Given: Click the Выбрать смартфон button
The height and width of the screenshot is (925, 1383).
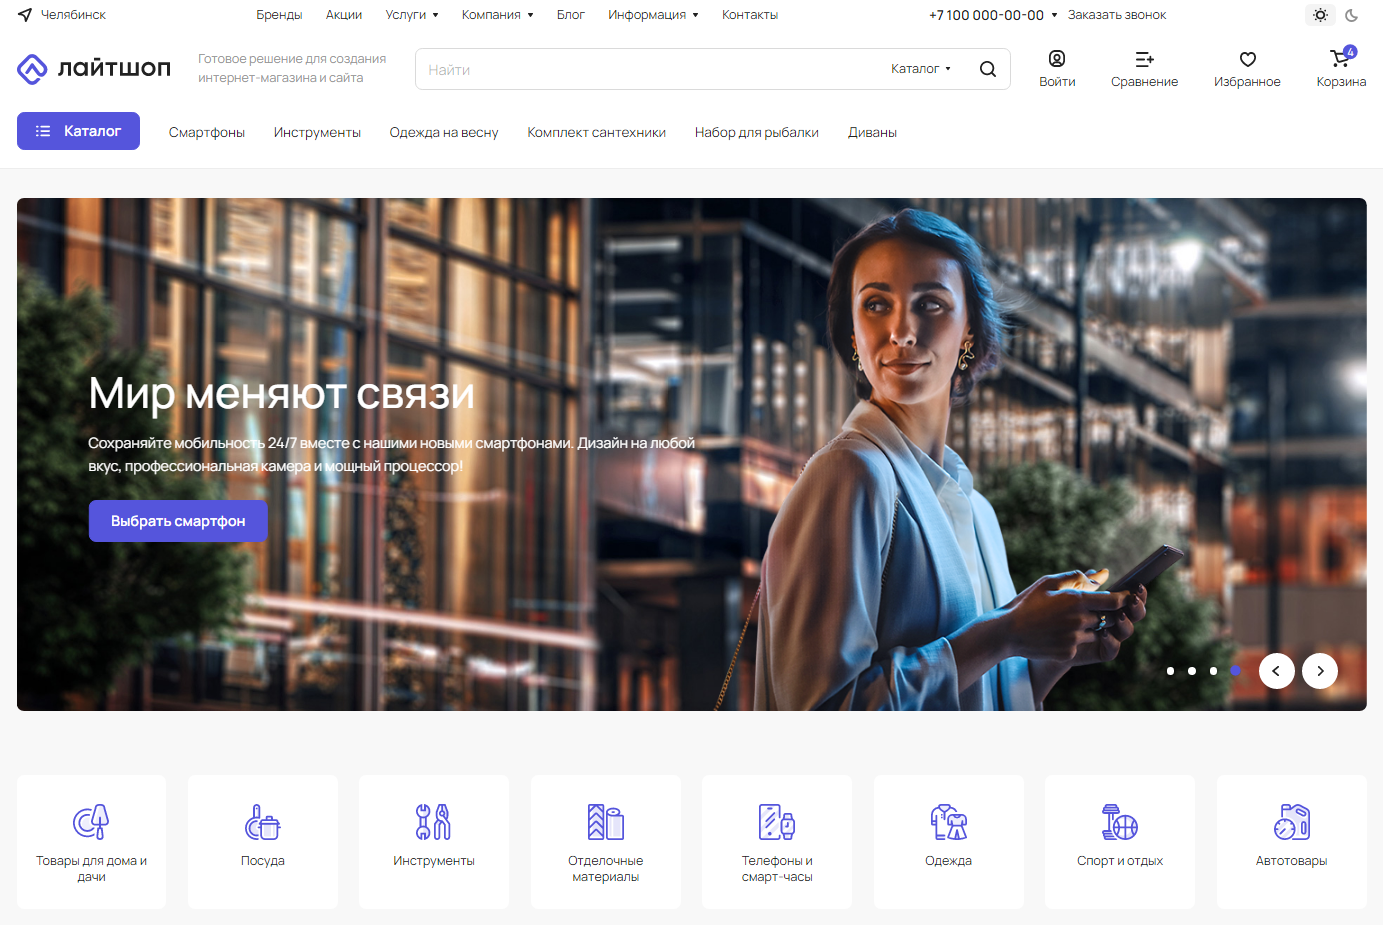Looking at the screenshot, I should point(178,521).
